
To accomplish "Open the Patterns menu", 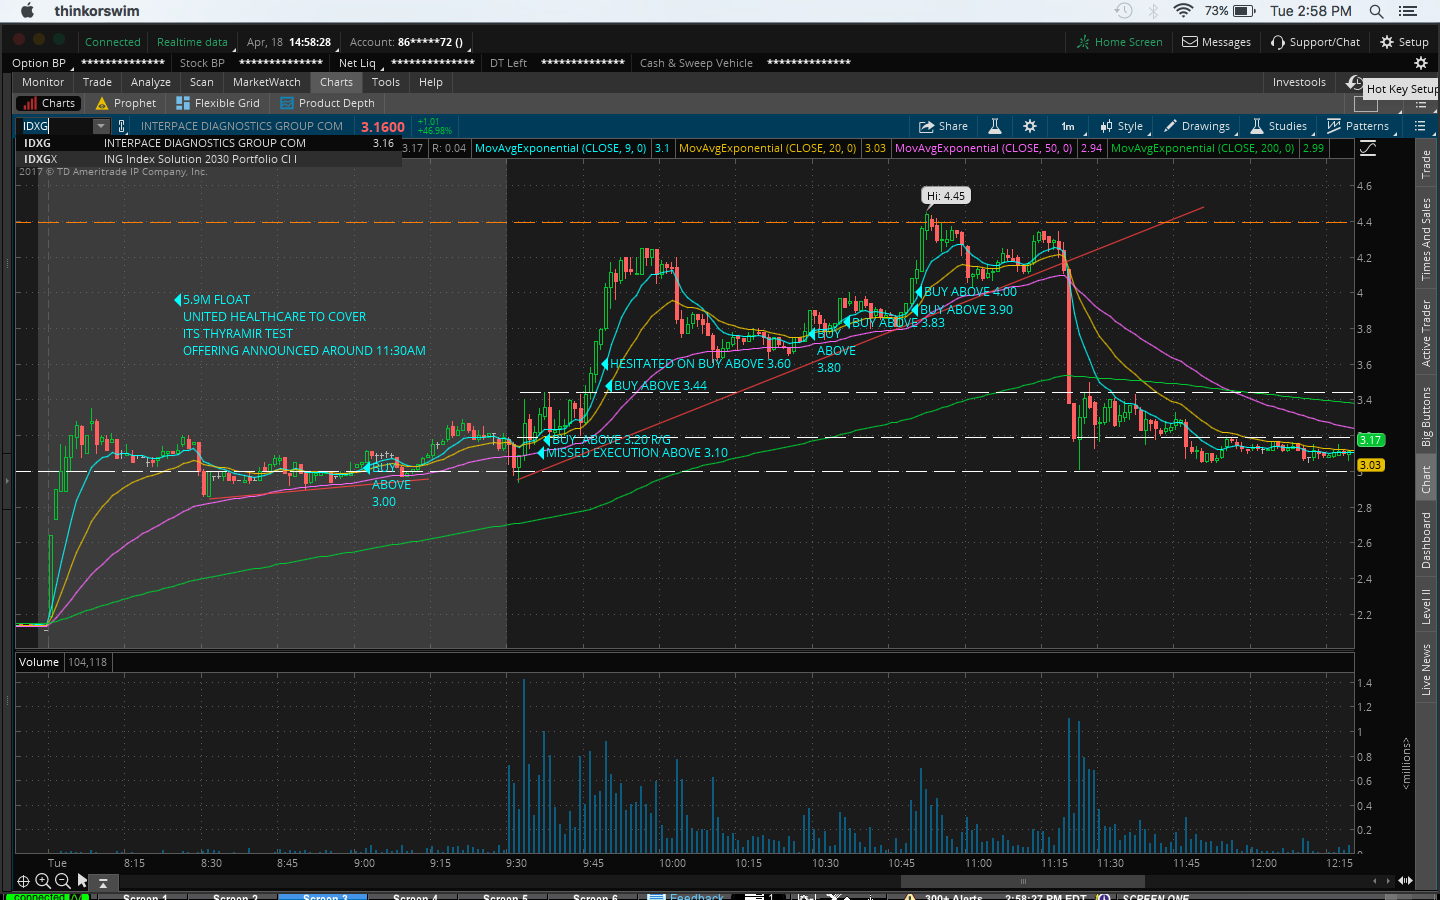I will (x=1357, y=126).
